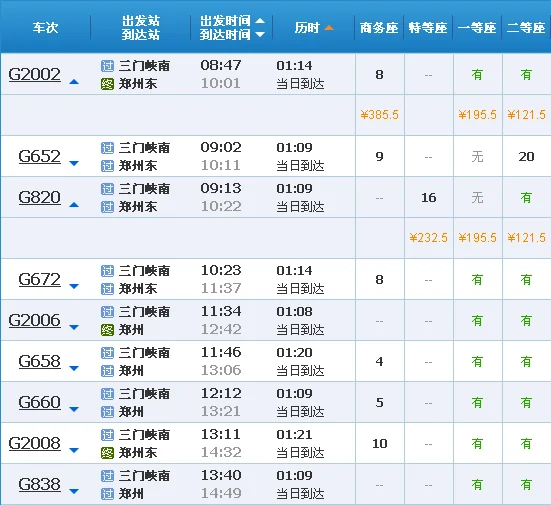Select departure time 08:47 of G2002
Screen dimensions: 551x505
(x=221, y=65)
